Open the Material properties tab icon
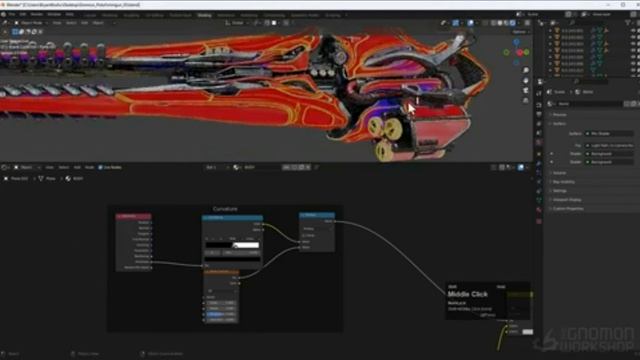This screenshot has height=360, width=640. click(539, 211)
